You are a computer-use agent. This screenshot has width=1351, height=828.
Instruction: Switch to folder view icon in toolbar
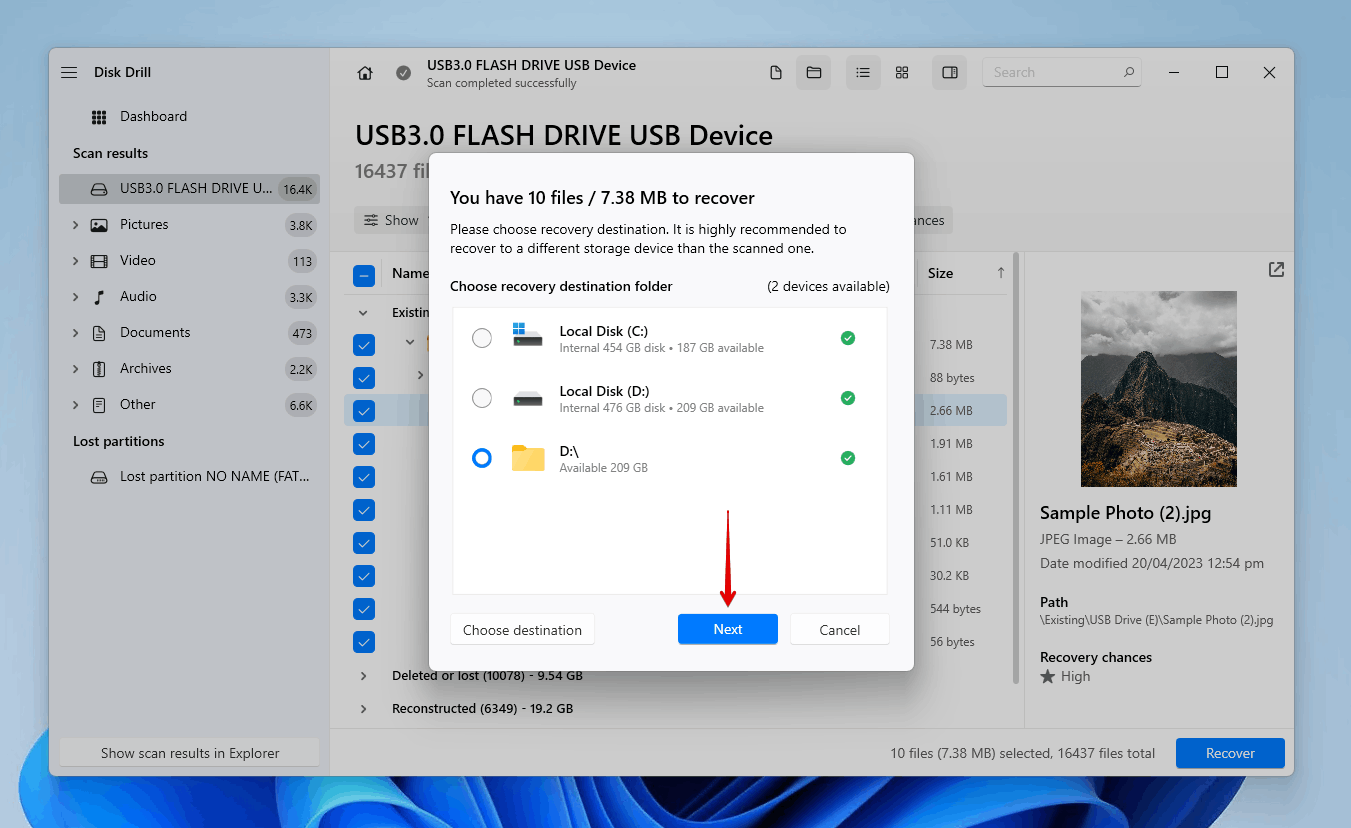814,73
